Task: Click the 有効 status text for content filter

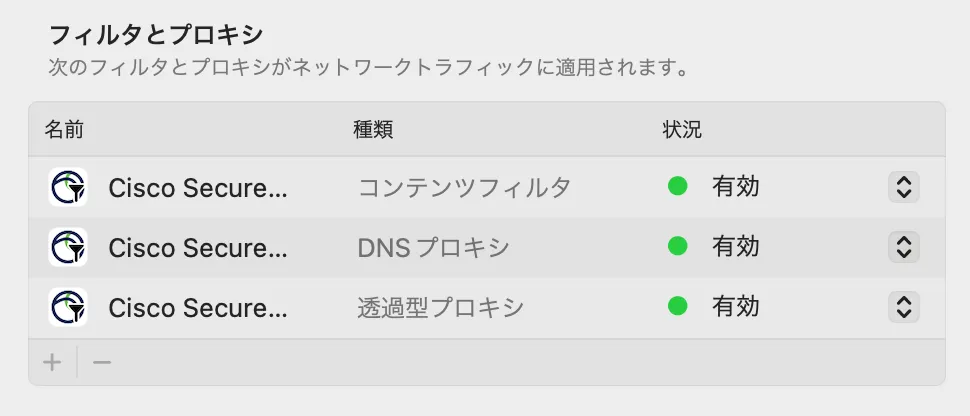Action: (736, 187)
